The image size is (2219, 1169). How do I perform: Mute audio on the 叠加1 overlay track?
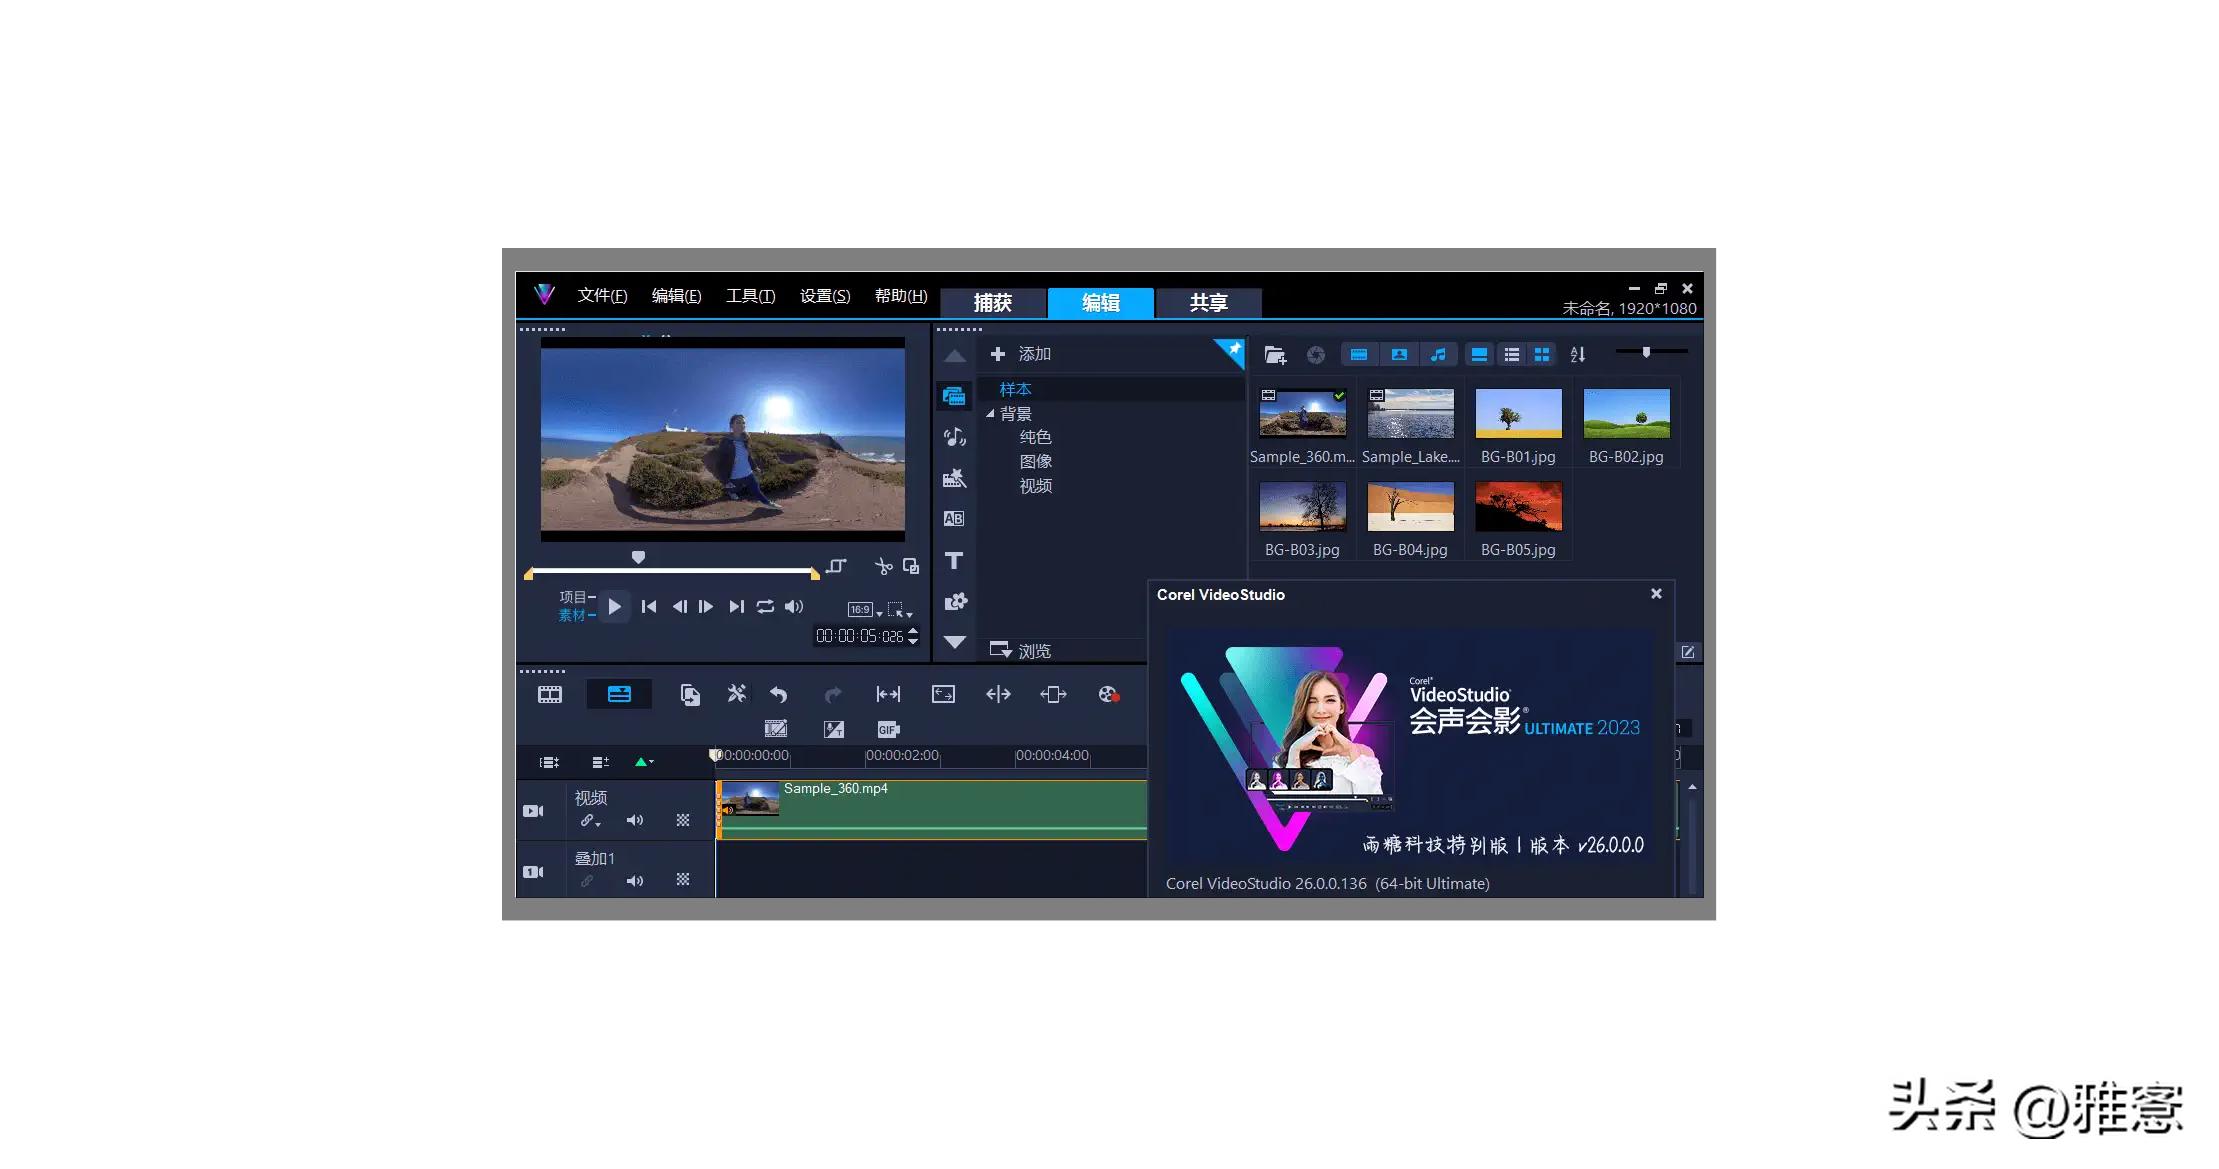636,880
